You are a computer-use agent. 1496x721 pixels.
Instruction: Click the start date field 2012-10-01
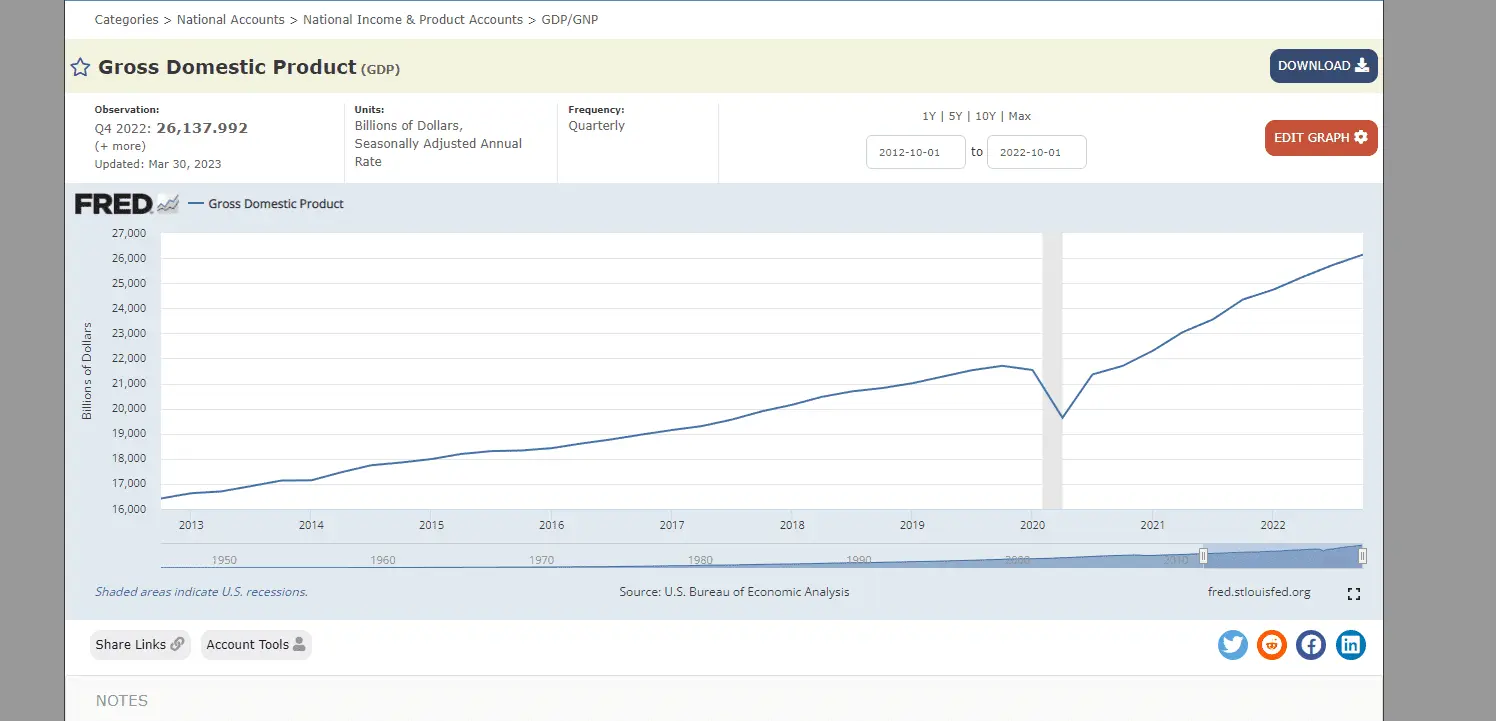pyautogui.click(x=915, y=153)
